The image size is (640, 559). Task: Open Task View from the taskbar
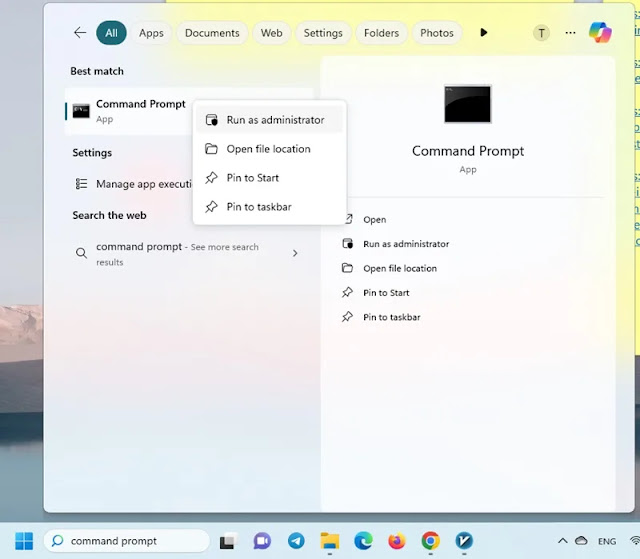pos(229,541)
